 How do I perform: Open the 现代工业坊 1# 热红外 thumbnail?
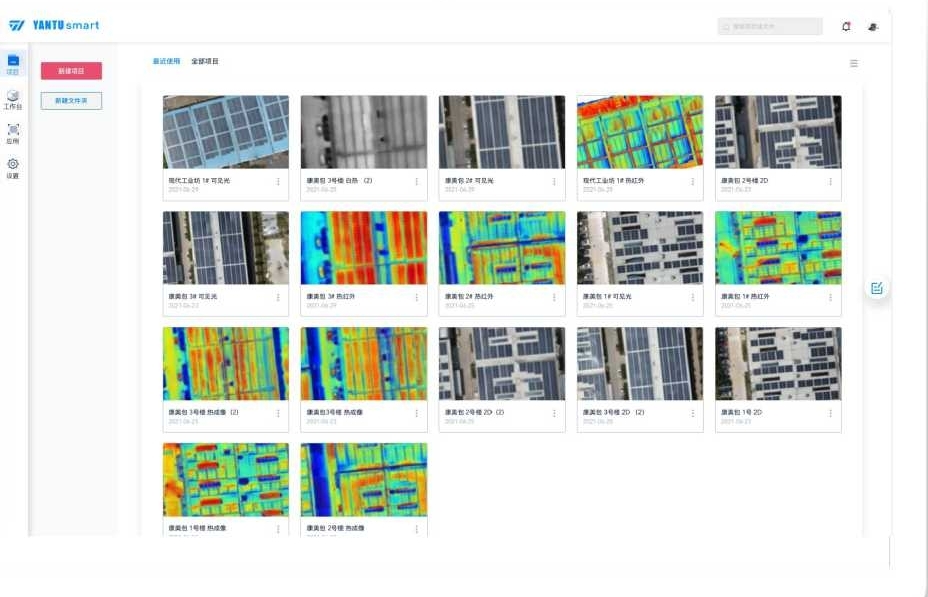click(640, 132)
